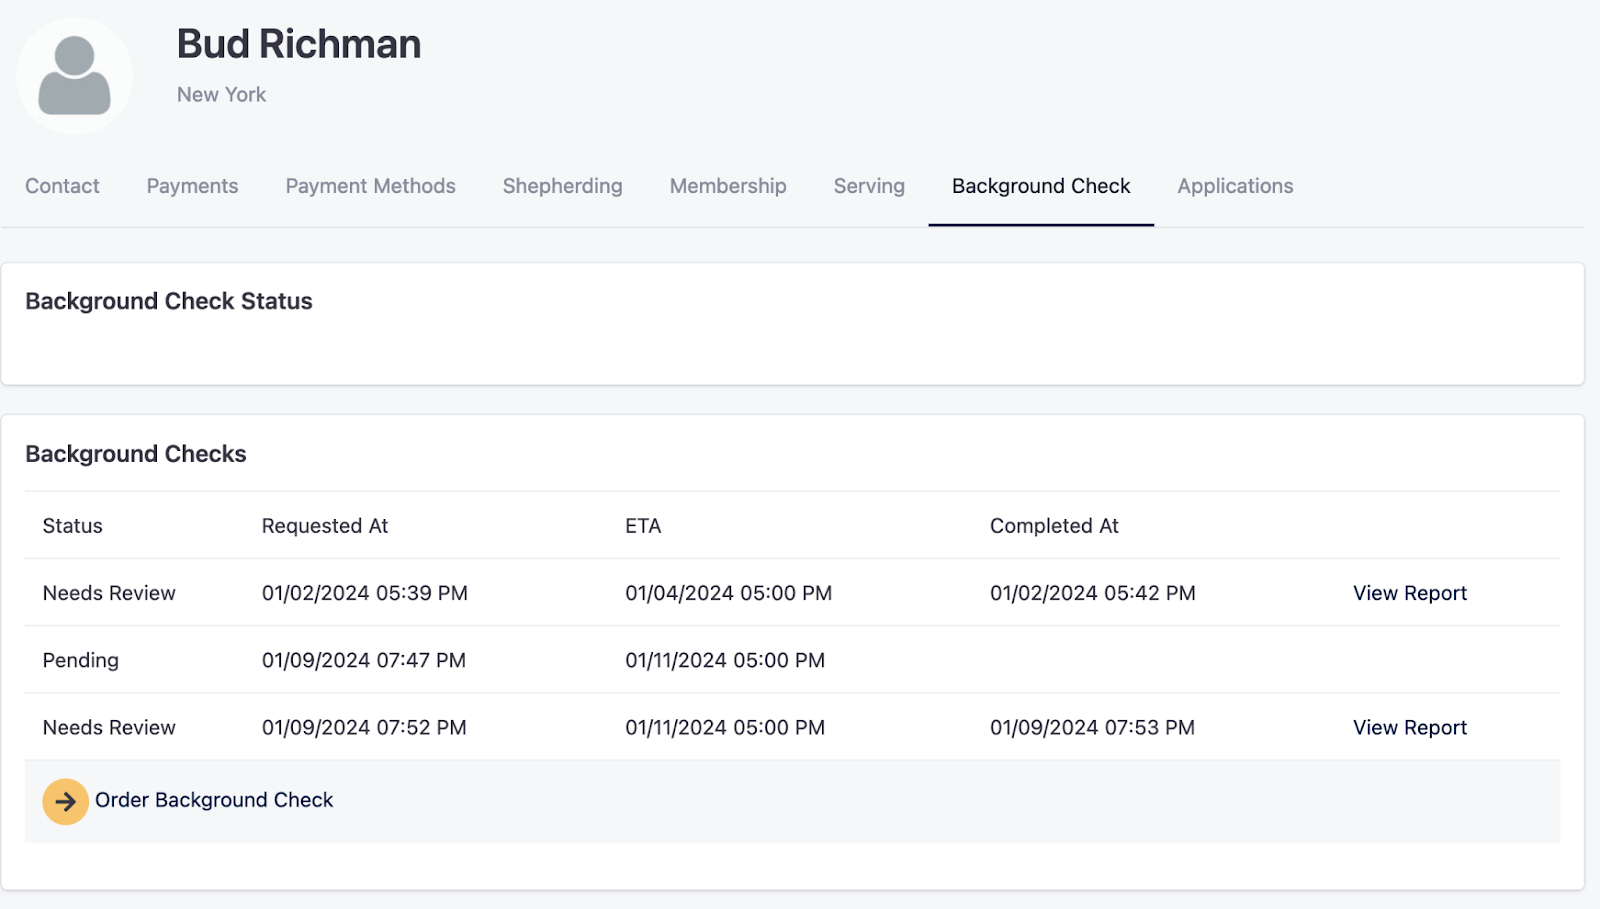1600x909 pixels.
Task: Click completed time 01/09/2024 07:53 PM
Action: [x=1092, y=727]
